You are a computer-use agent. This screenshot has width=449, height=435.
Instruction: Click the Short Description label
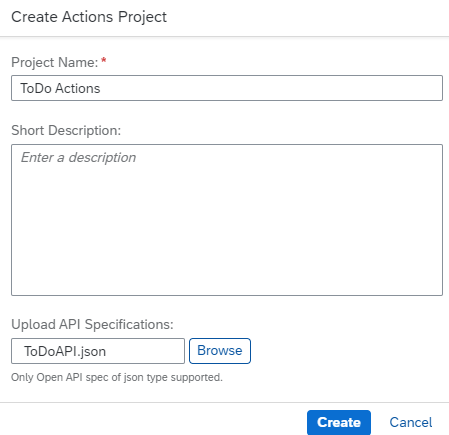point(66,130)
